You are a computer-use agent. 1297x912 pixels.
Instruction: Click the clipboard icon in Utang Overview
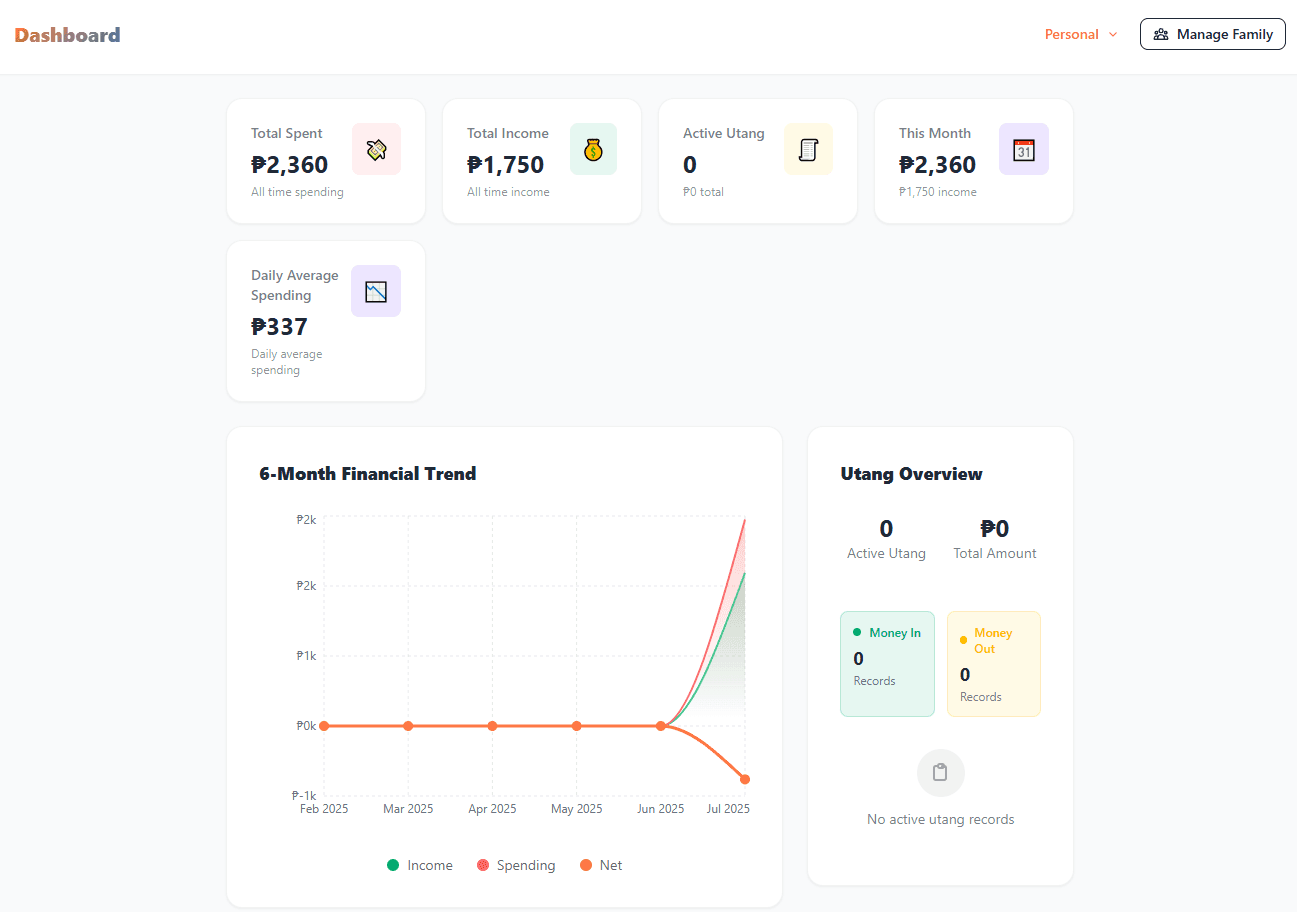939,772
